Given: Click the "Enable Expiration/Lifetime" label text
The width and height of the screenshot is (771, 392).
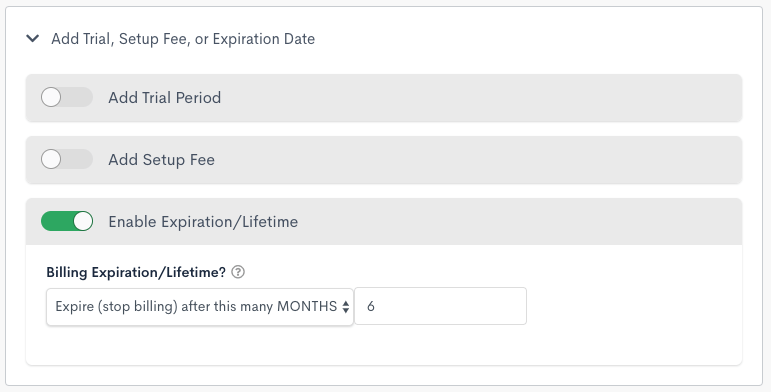Looking at the screenshot, I should pos(203,221).
